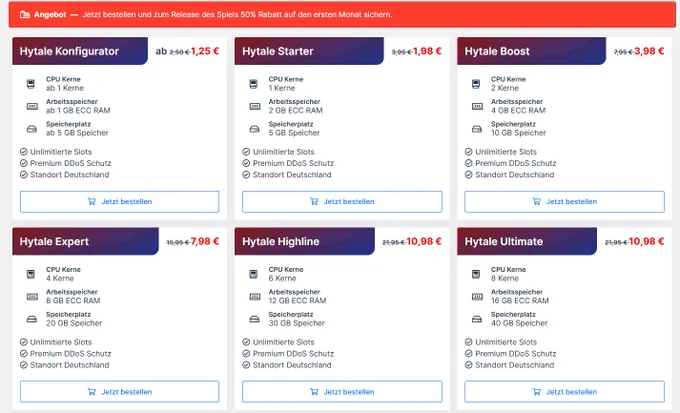The height and width of the screenshot is (413, 680).
Task: Click '8 Kerne' in Ultimate card
Action: 505,279
